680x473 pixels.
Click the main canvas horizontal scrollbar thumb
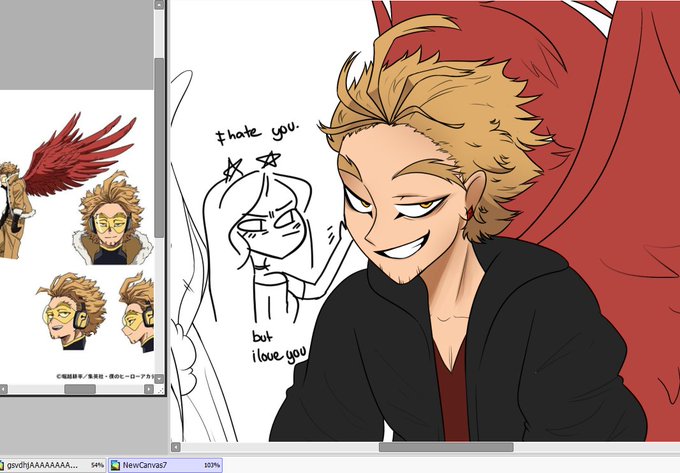(446, 447)
